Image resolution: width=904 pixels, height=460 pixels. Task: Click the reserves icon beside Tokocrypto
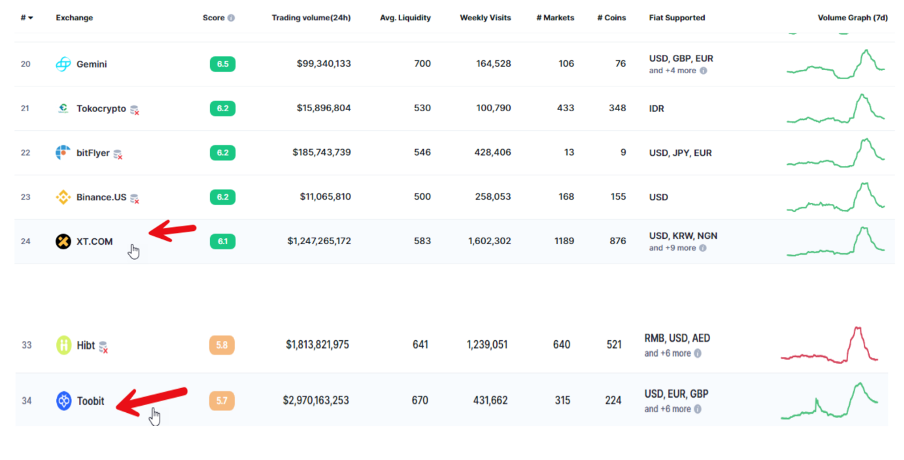[134, 110]
